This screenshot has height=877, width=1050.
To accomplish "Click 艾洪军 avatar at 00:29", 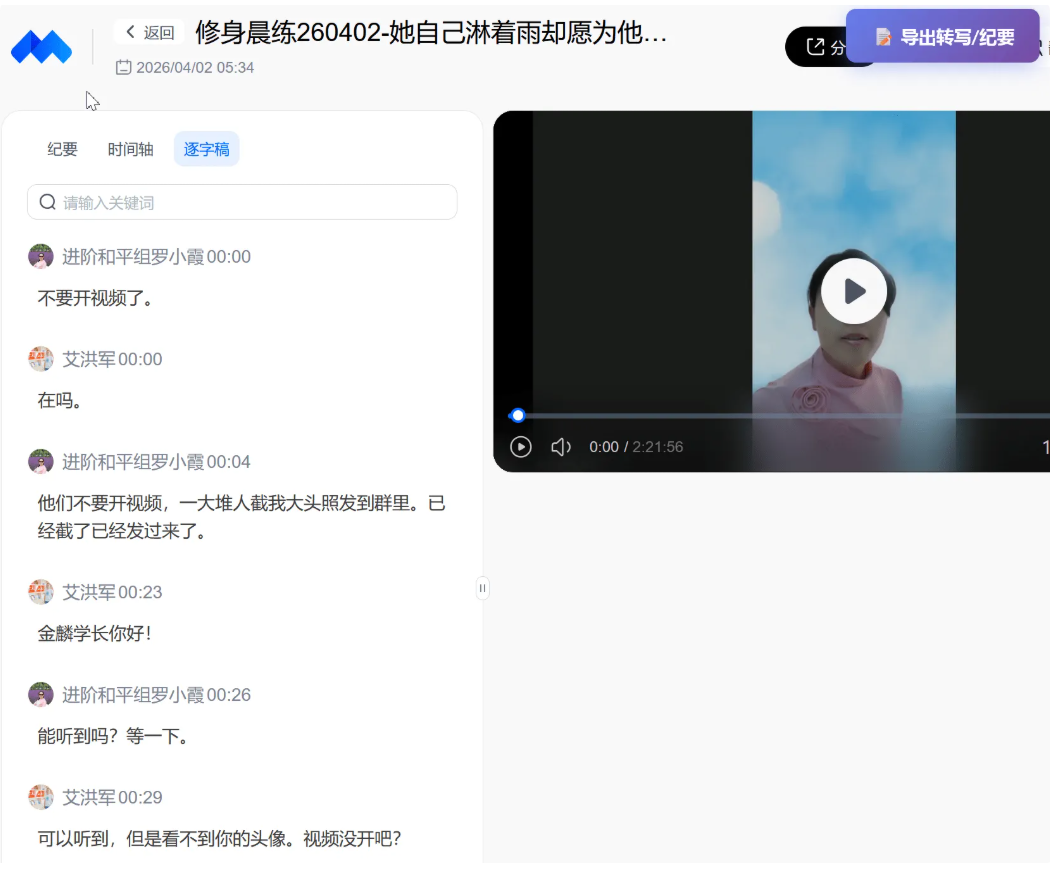I will coord(41,797).
